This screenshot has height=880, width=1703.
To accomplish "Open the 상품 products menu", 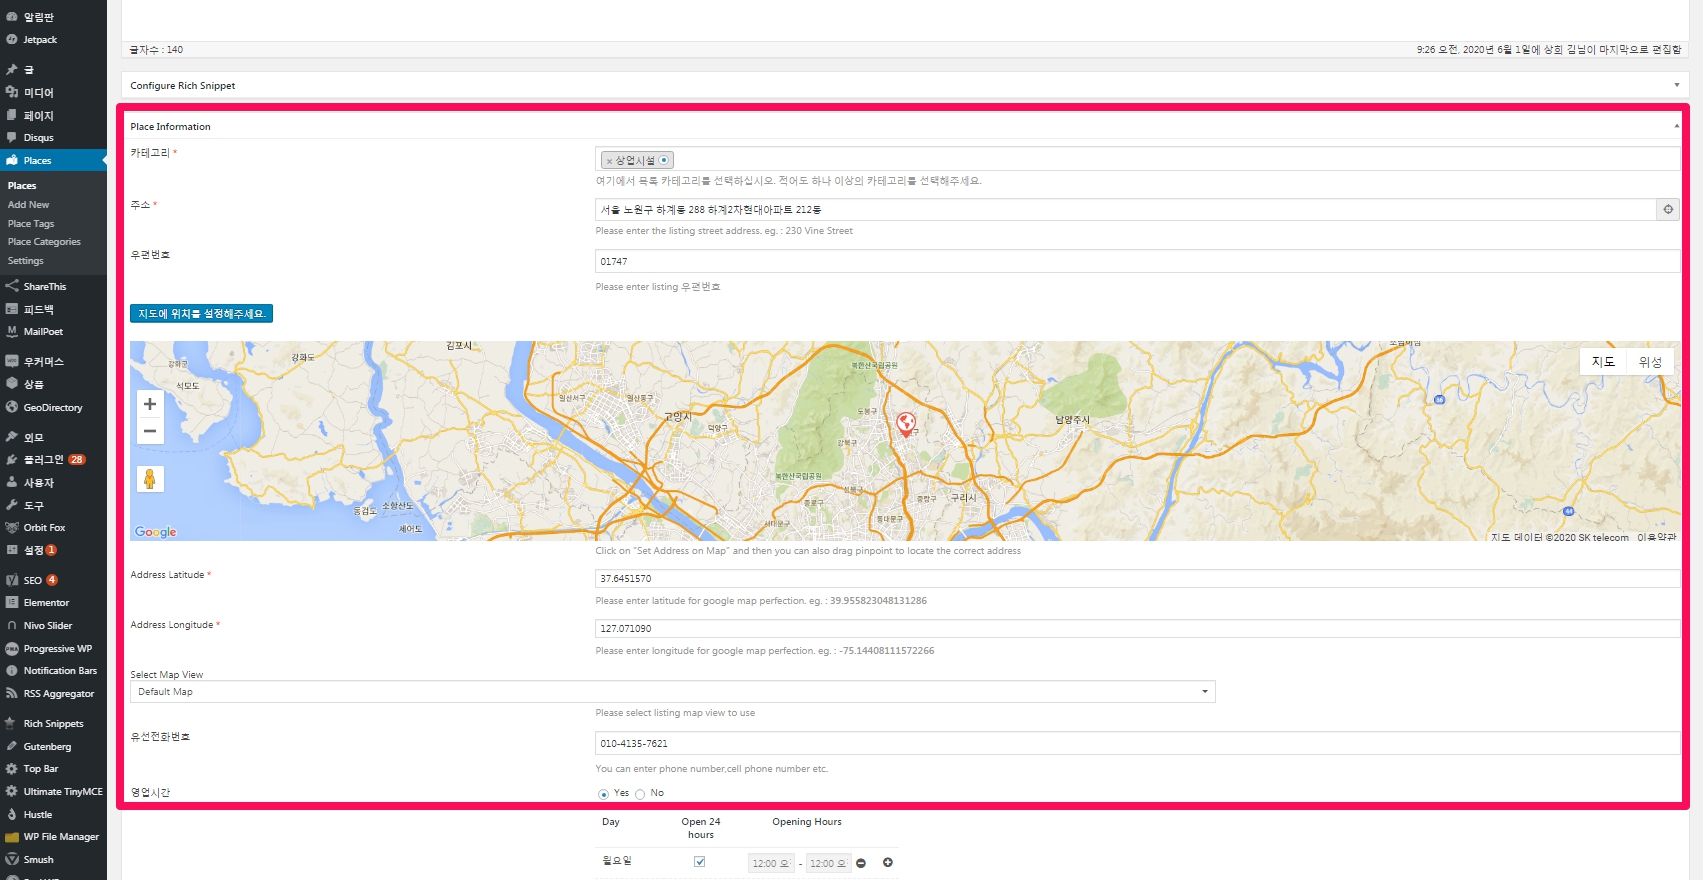I will pyautogui.click(x=34, y=384).
